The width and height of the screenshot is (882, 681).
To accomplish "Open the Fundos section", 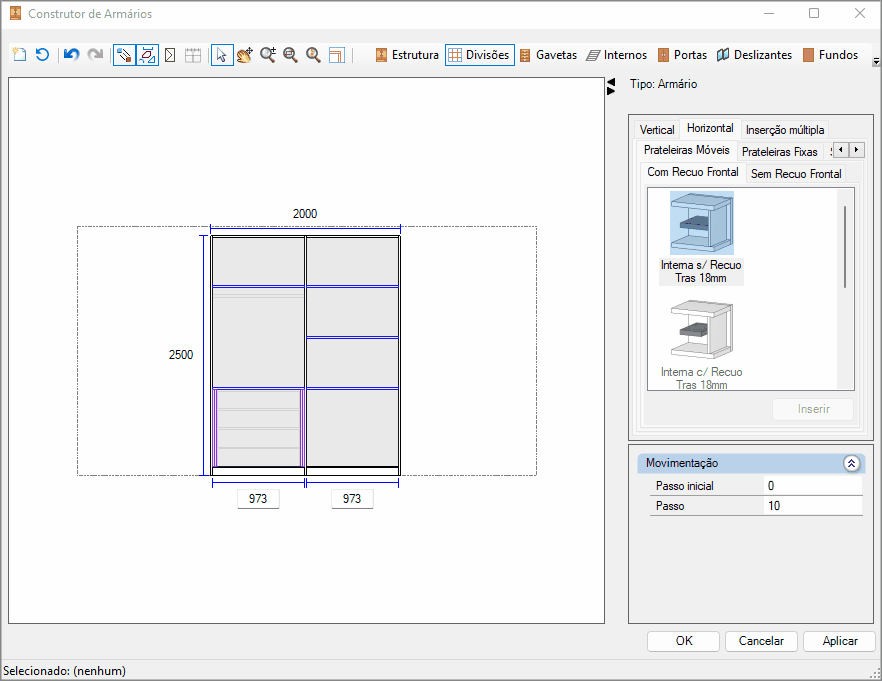I will coord(830,55).
